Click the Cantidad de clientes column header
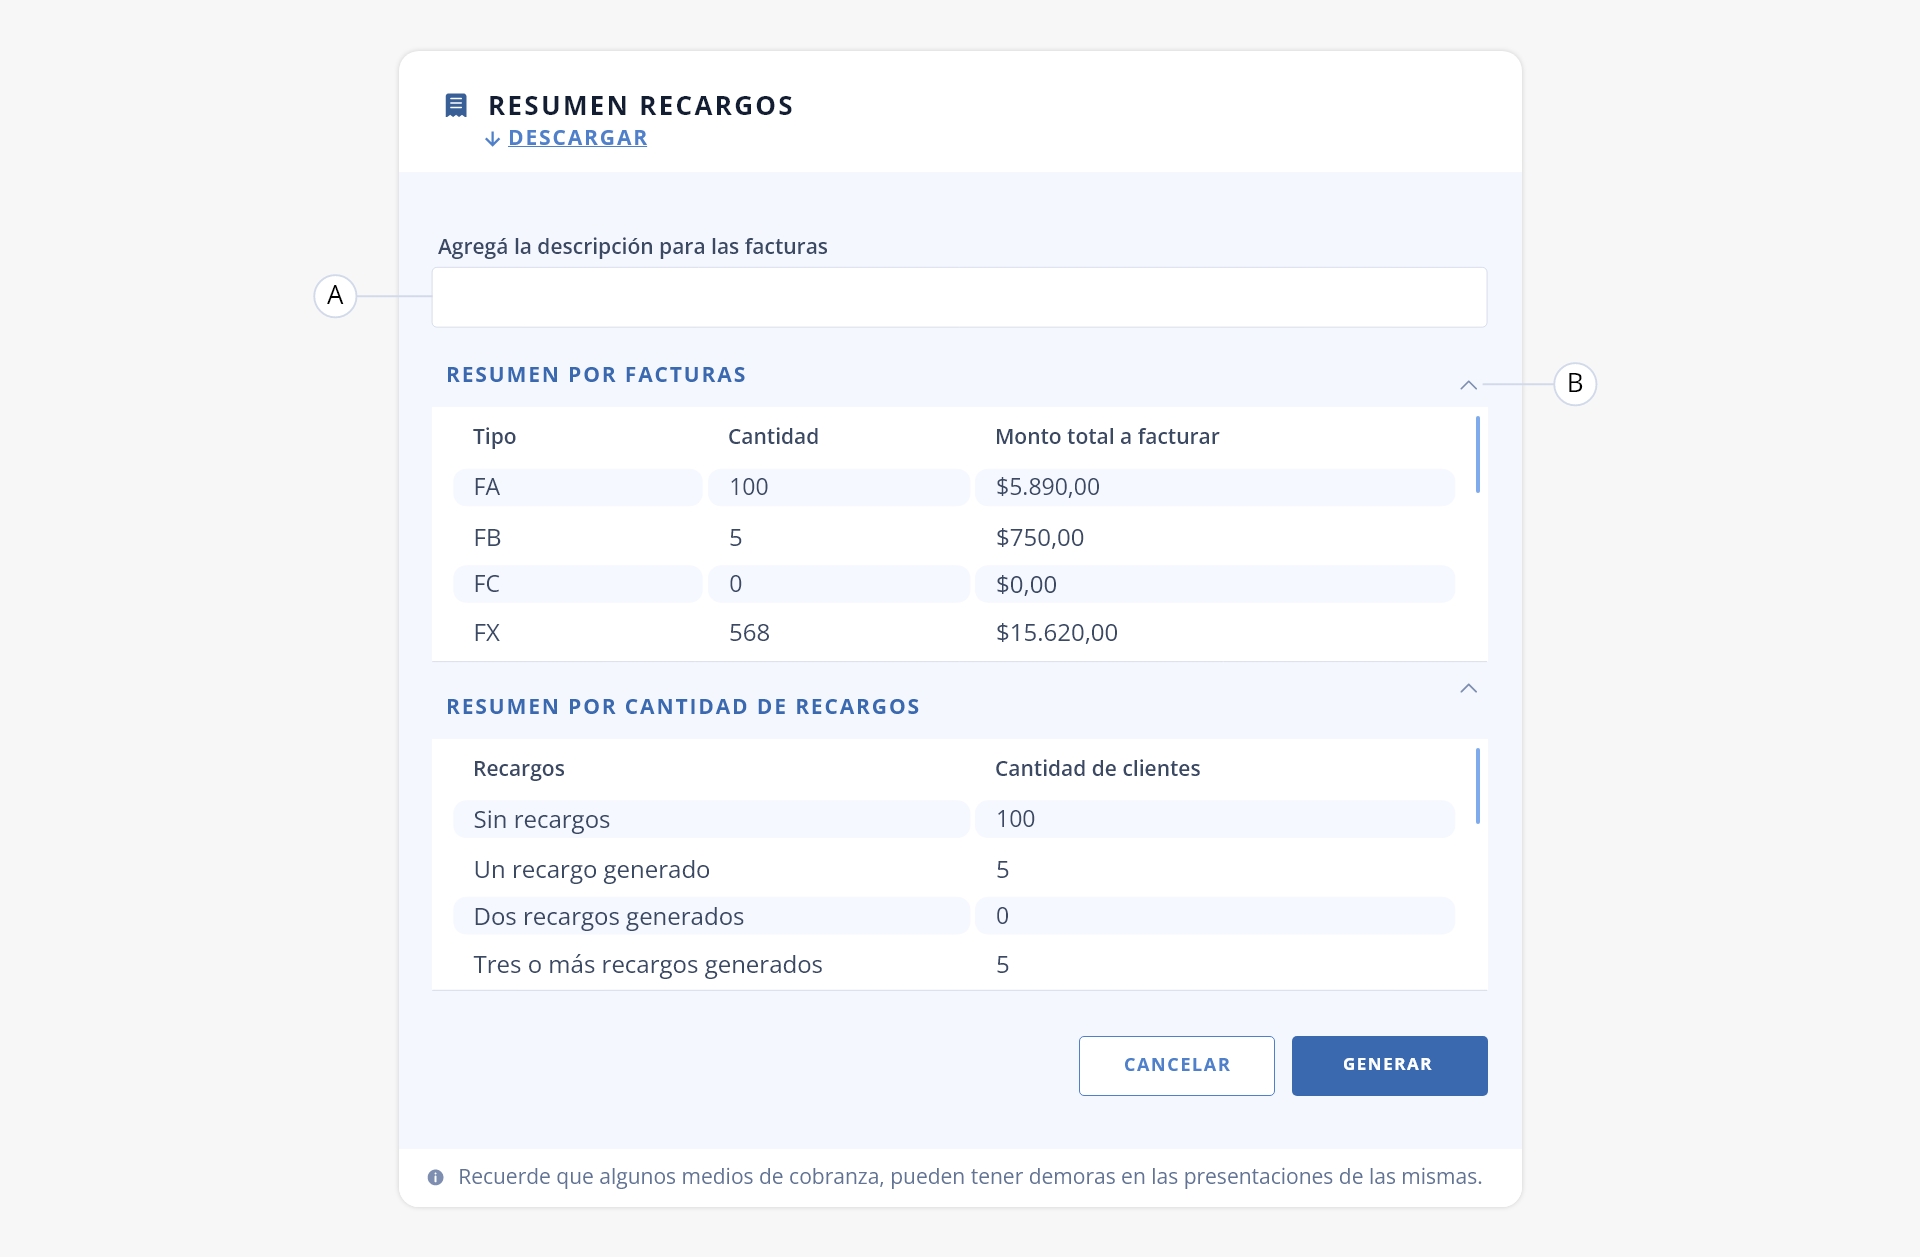1920x1257 pixels. [x=1097, y=768]
